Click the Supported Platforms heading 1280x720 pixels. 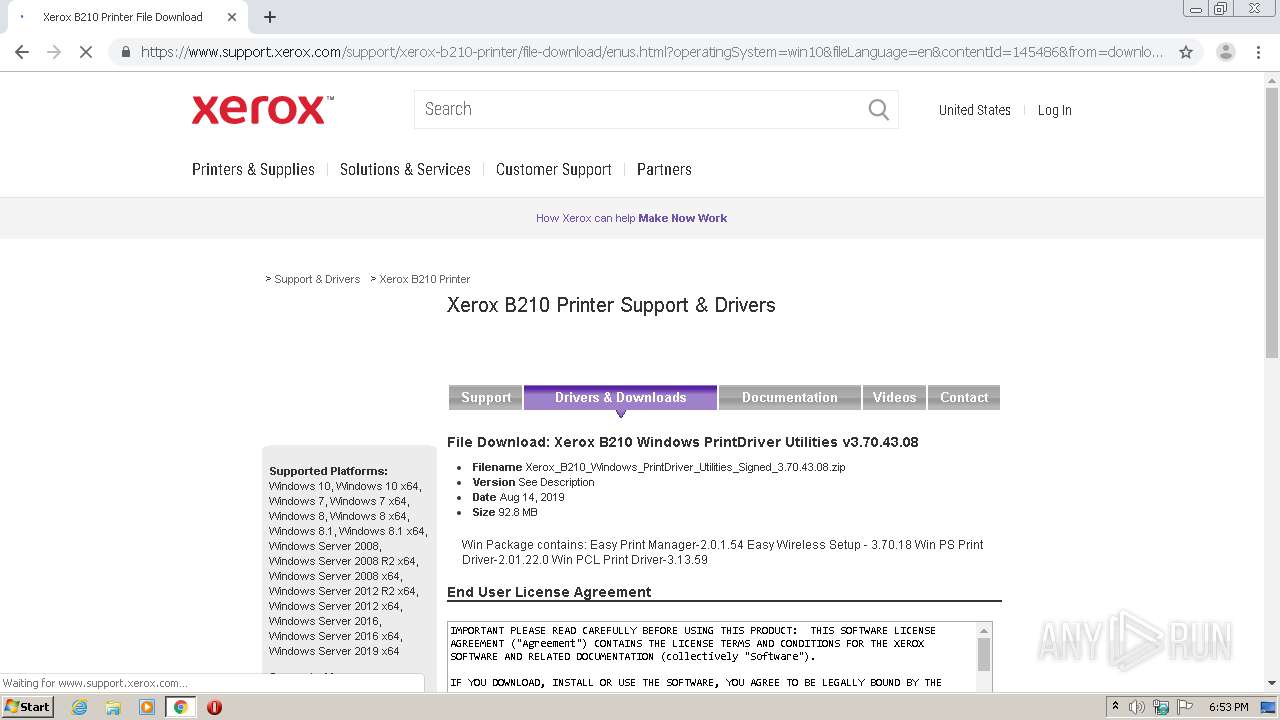328,471
